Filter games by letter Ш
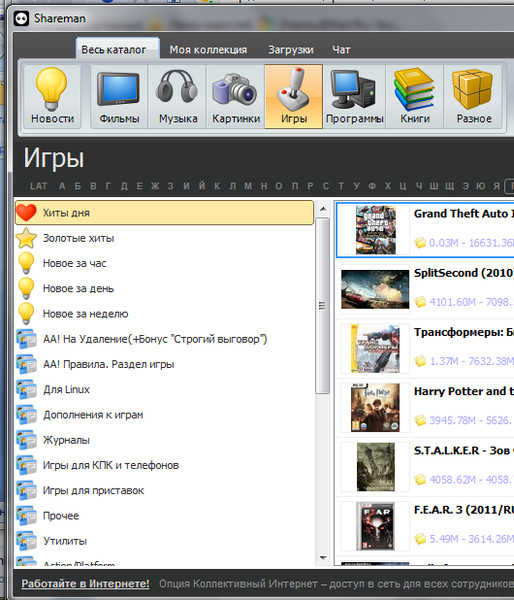Viewport: 514px width, 600px height. tap(434, 186)
